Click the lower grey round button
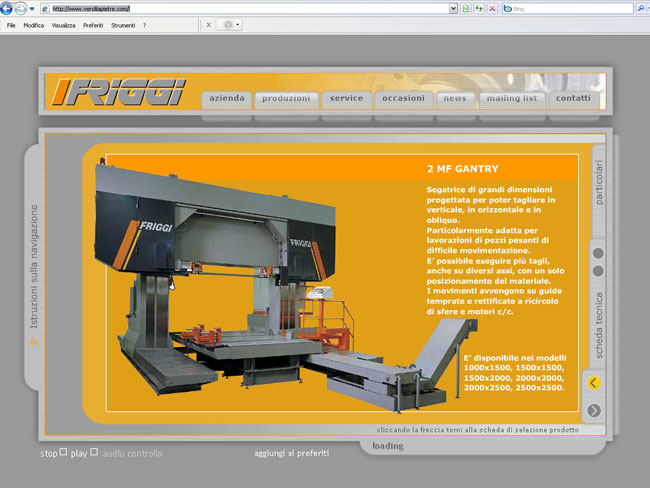Screen dimensions: 650x488 point(598,271)
